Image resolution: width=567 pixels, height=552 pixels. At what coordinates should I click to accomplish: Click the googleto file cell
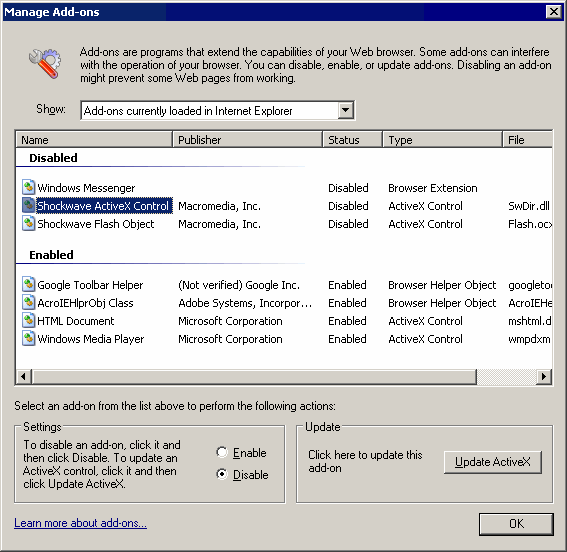[530, 285]
